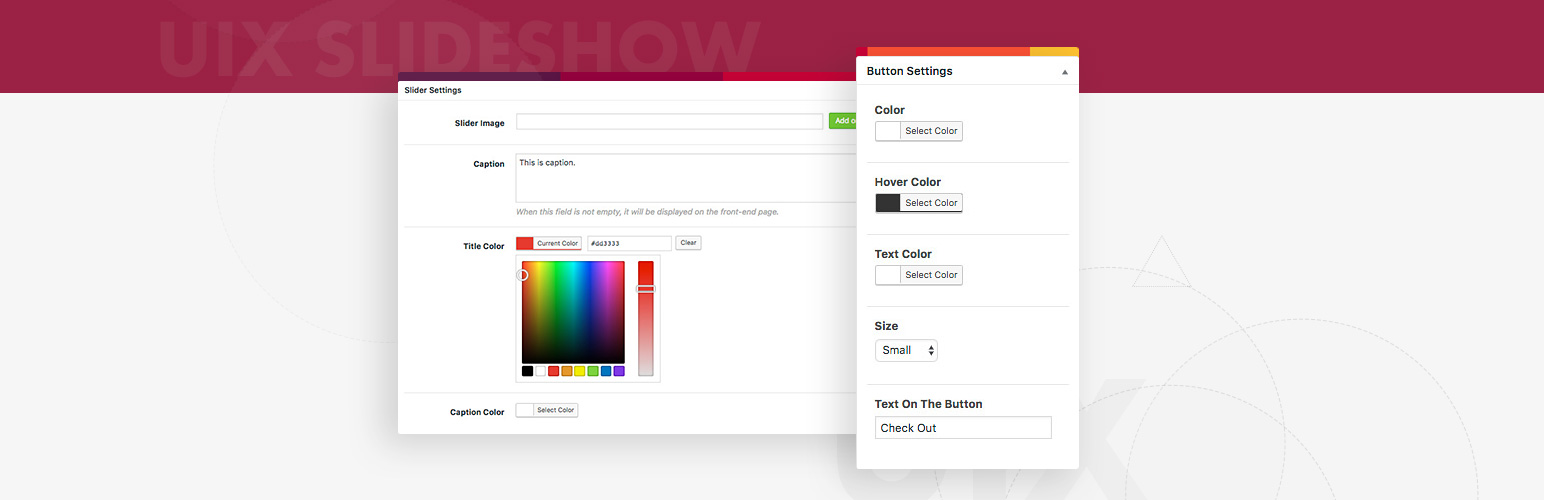1544x500 pixels.
Task: Click Select Color for Caption Color
Action: [556, 410]
